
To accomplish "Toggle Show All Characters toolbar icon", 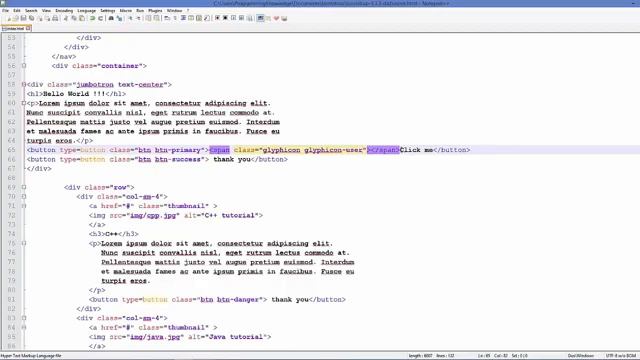I will click(x=175, y=18).
